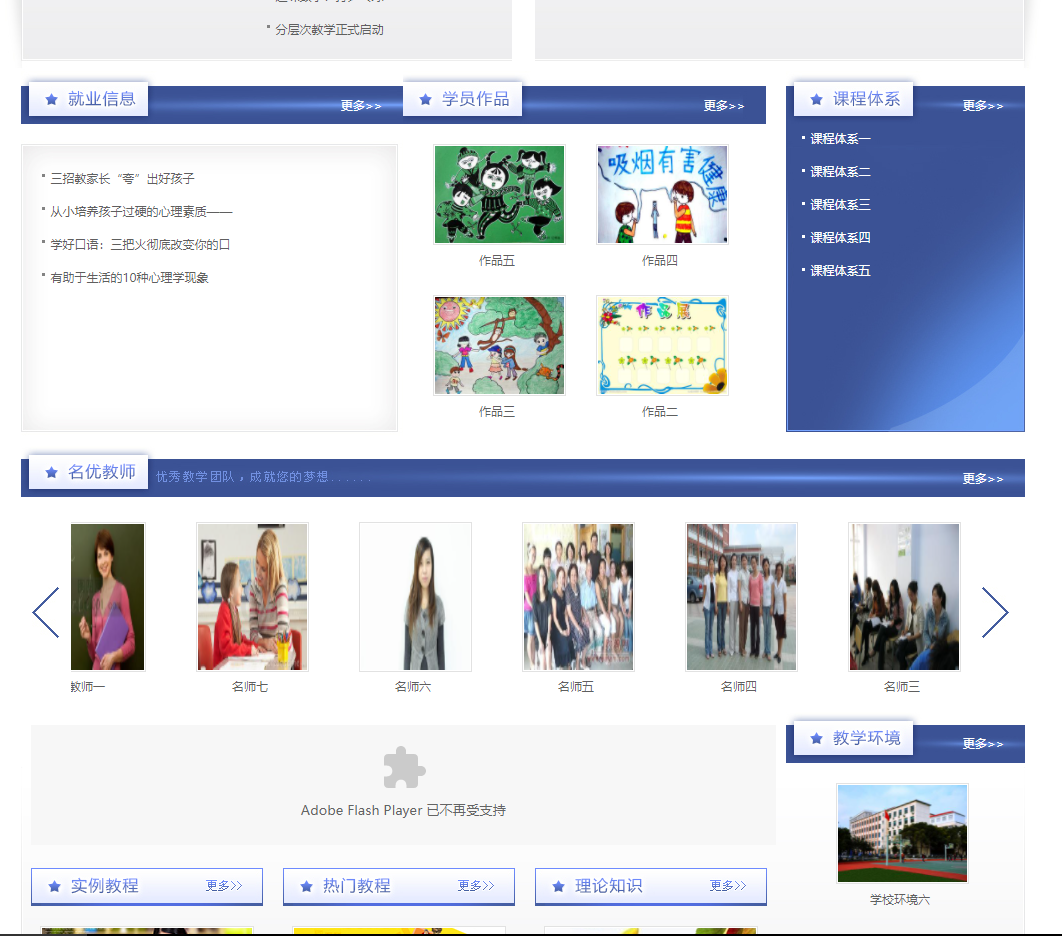Click the Adobe Flash Player 已不再受支持 message
Viewport: 1062px width, 936px height.
pyautogui.click(x=404, y=811)
